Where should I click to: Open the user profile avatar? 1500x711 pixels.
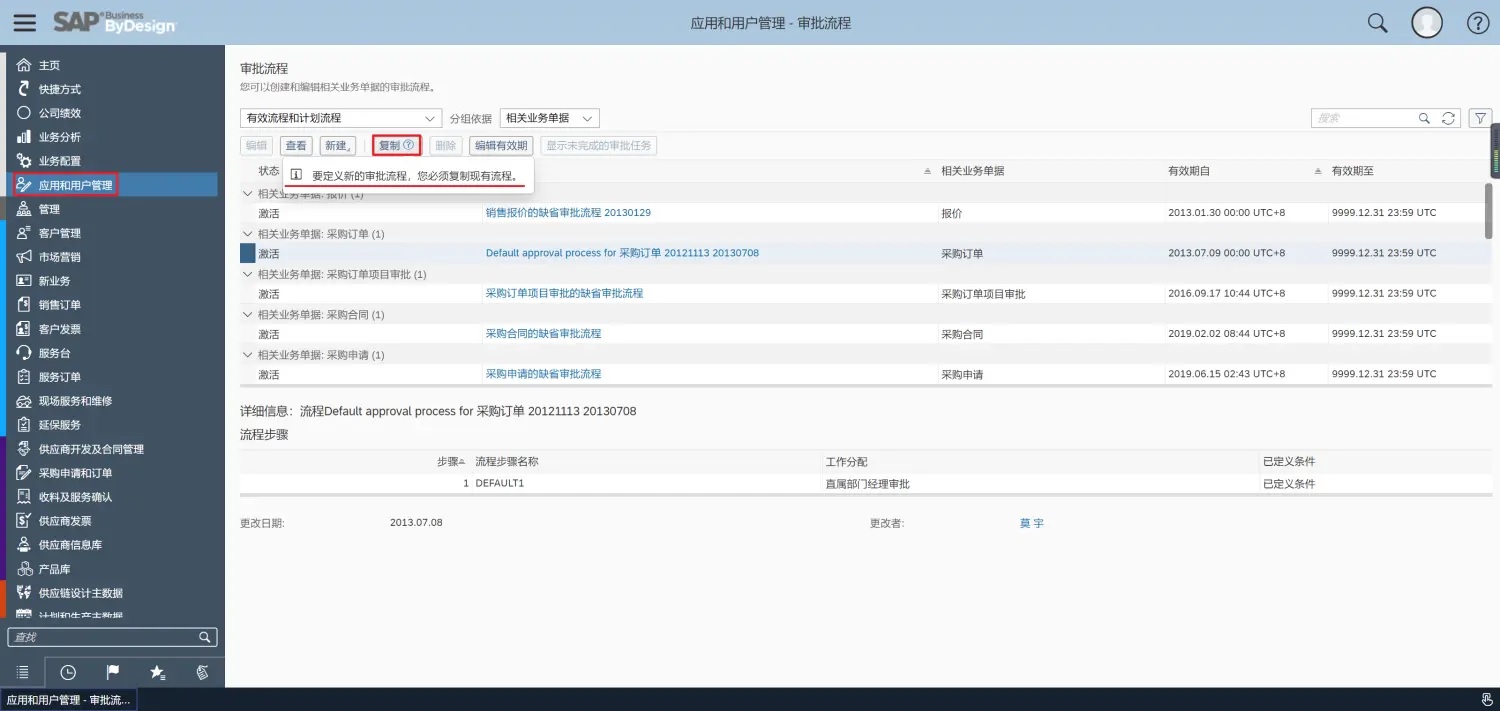(x=1427, y=23)
